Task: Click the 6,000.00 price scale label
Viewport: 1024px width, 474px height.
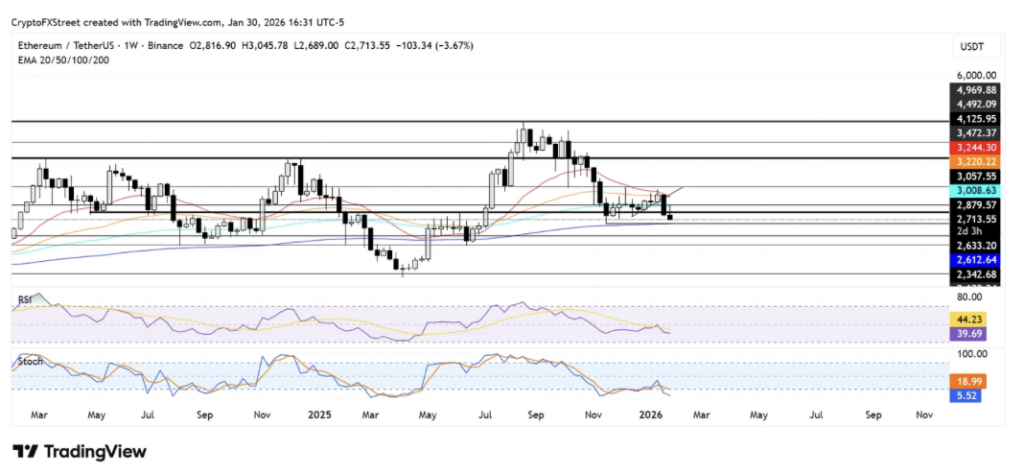Action: [969, 75]
